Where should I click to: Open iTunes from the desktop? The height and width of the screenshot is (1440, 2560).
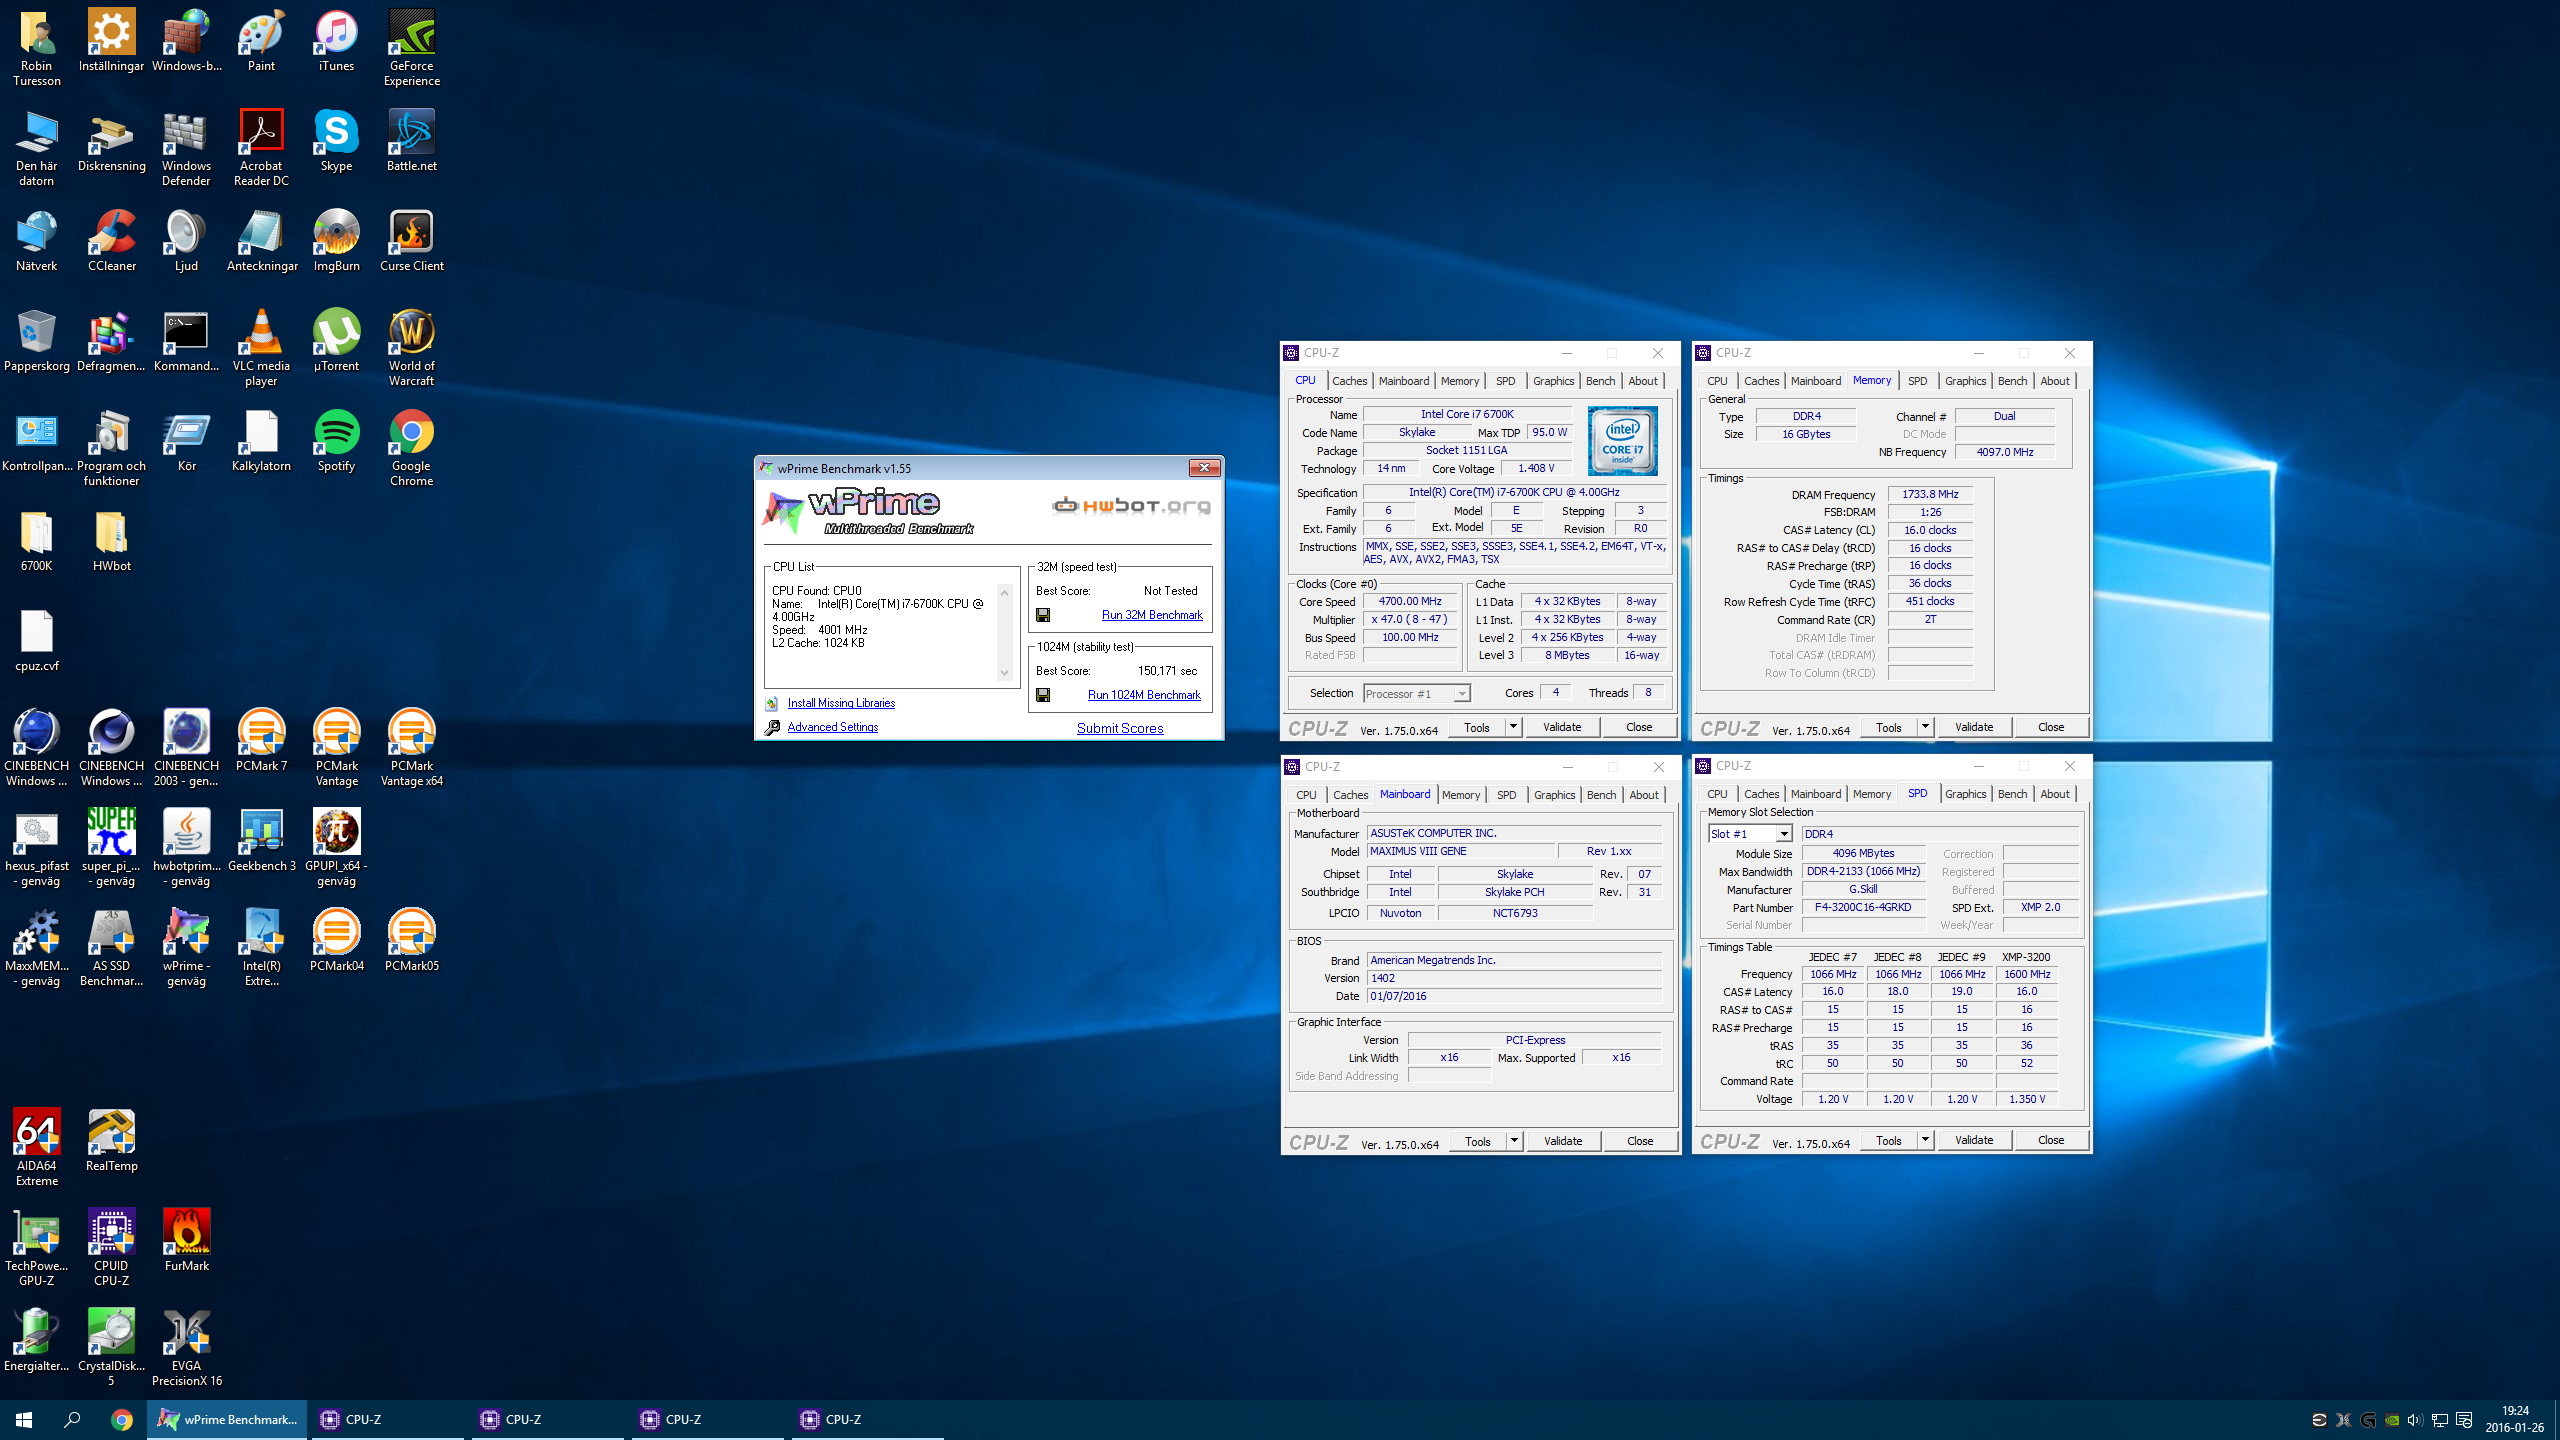(336, 40)
